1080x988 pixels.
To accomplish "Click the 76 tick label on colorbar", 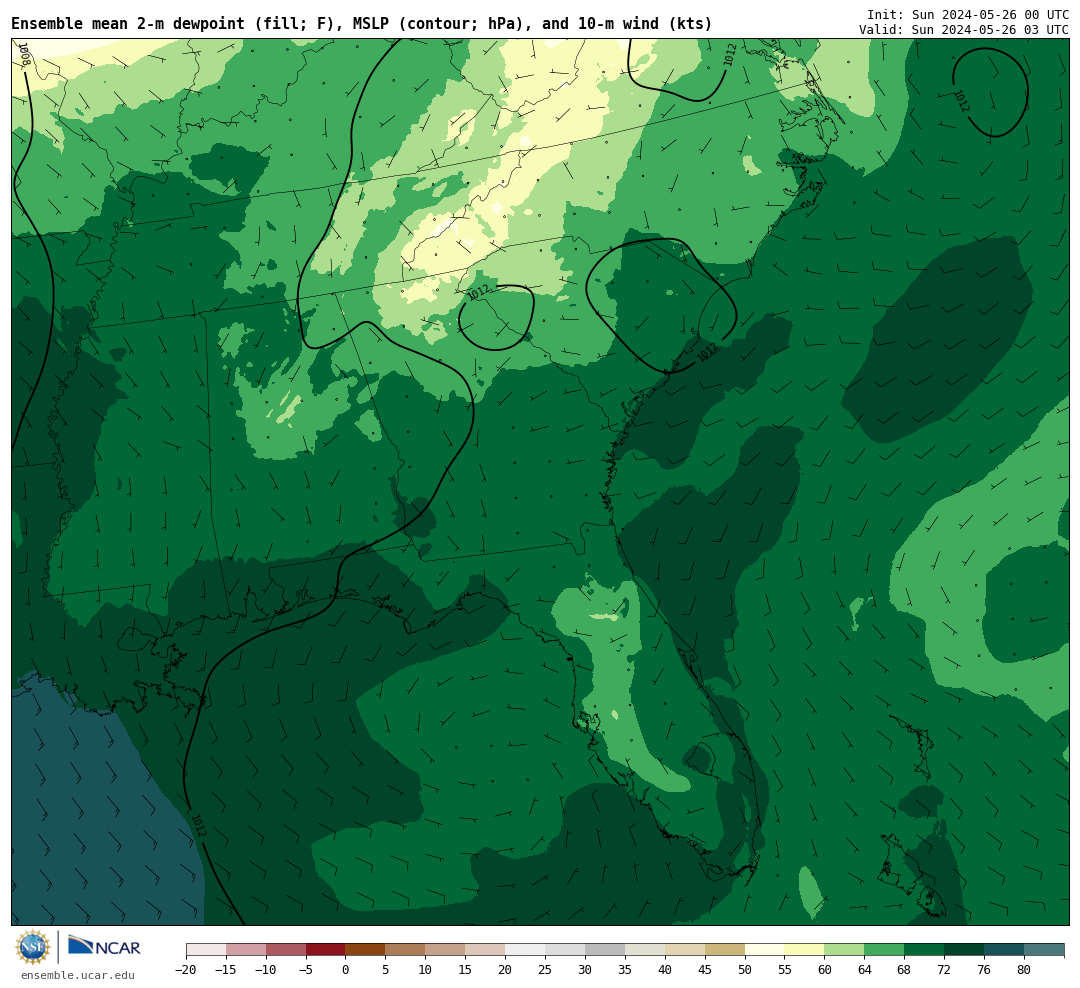I will pos(985,970).
